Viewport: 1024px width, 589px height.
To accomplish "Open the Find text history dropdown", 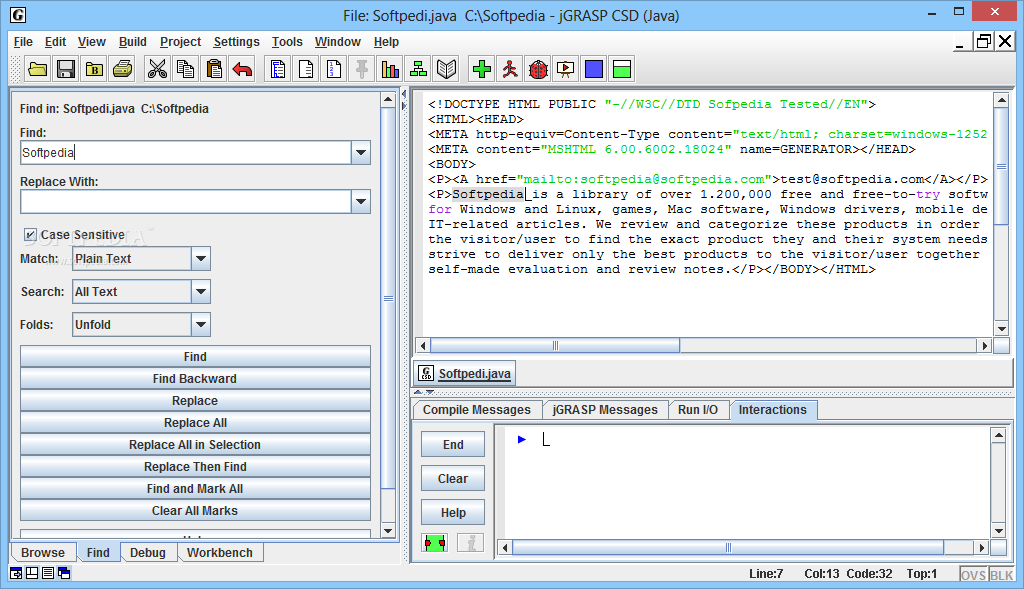I will 360,153.
